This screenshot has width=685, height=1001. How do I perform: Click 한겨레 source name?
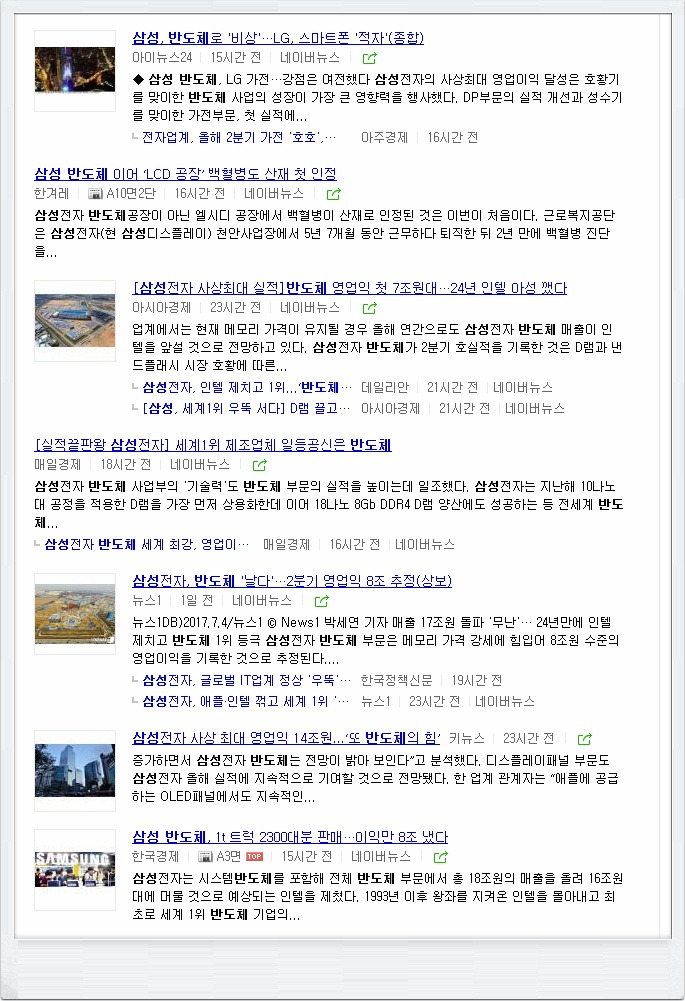52,193
